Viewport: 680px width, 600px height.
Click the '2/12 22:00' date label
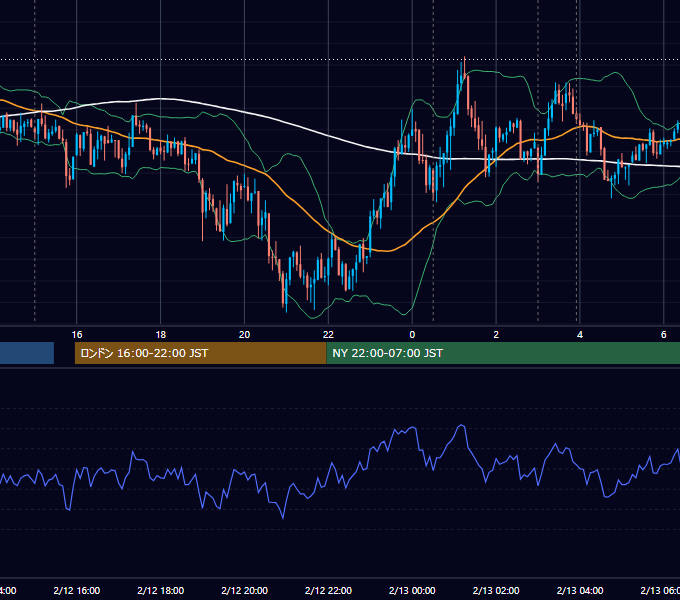[x=328, y=590]
